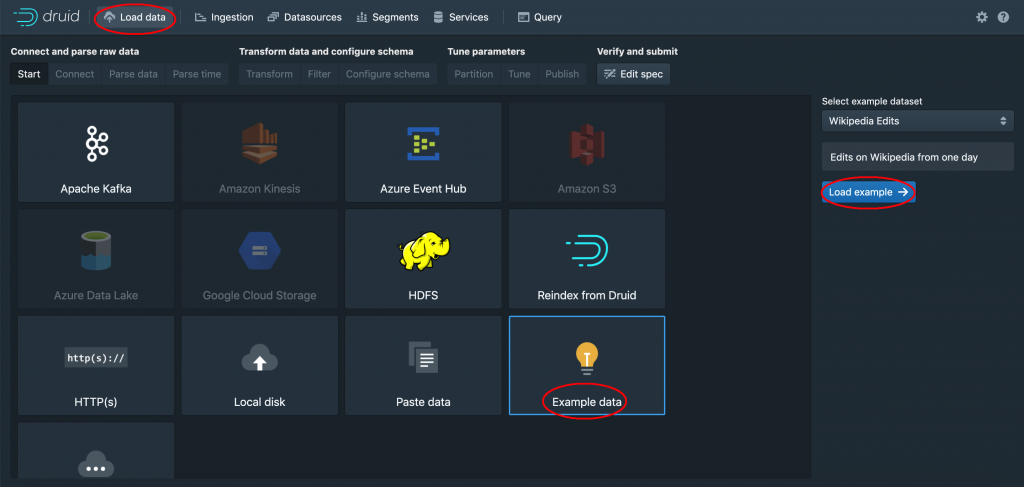This screenshot has height=487, width=1024.
Task: Switch to the Segments view
Action: coord(387,17)
